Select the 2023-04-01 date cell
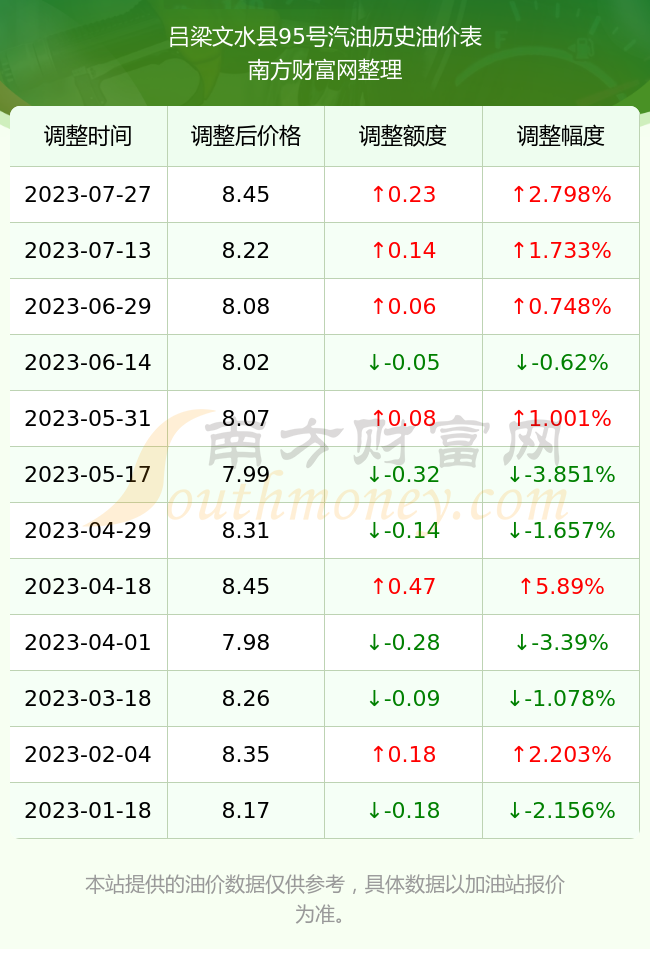650x980 pixels. pyautogui.click(x=88, y=642)
